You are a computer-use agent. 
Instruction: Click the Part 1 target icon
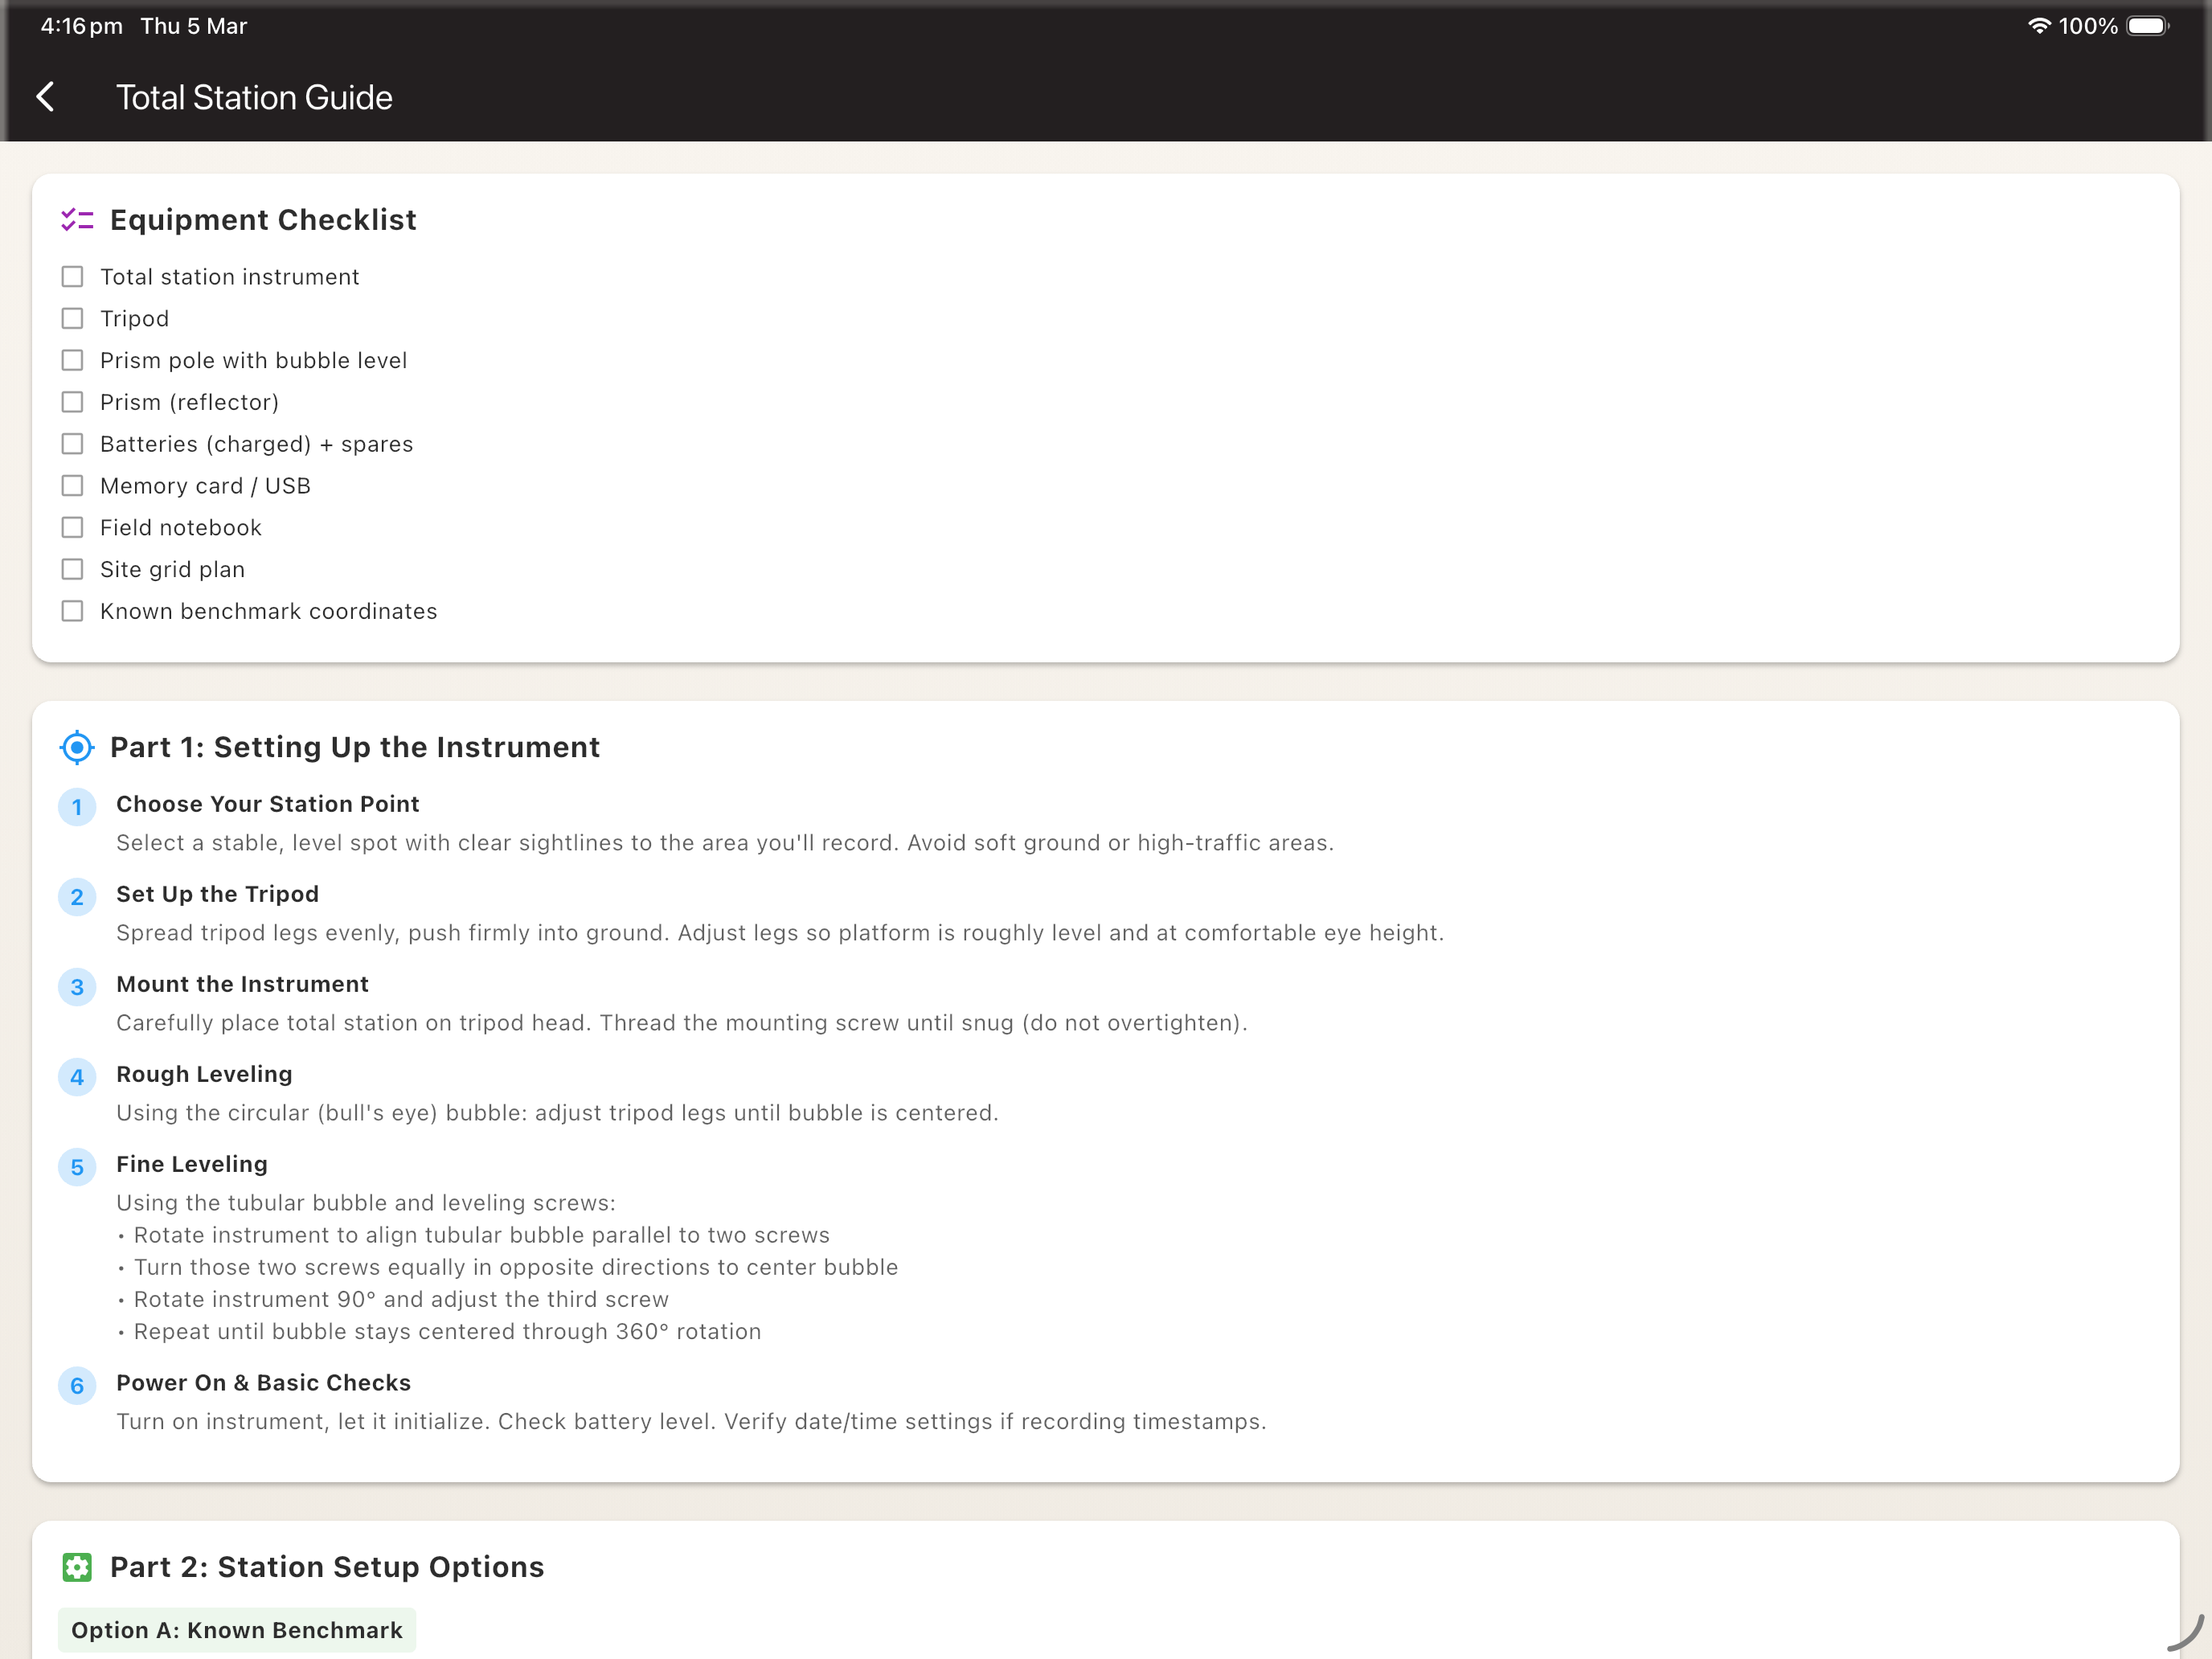click(77, 747)
